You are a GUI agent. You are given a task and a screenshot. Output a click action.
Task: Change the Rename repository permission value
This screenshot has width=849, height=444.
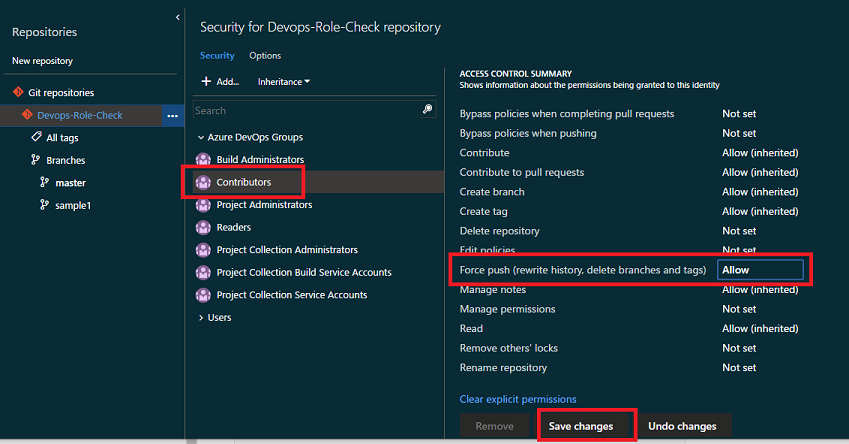(739, 367)
